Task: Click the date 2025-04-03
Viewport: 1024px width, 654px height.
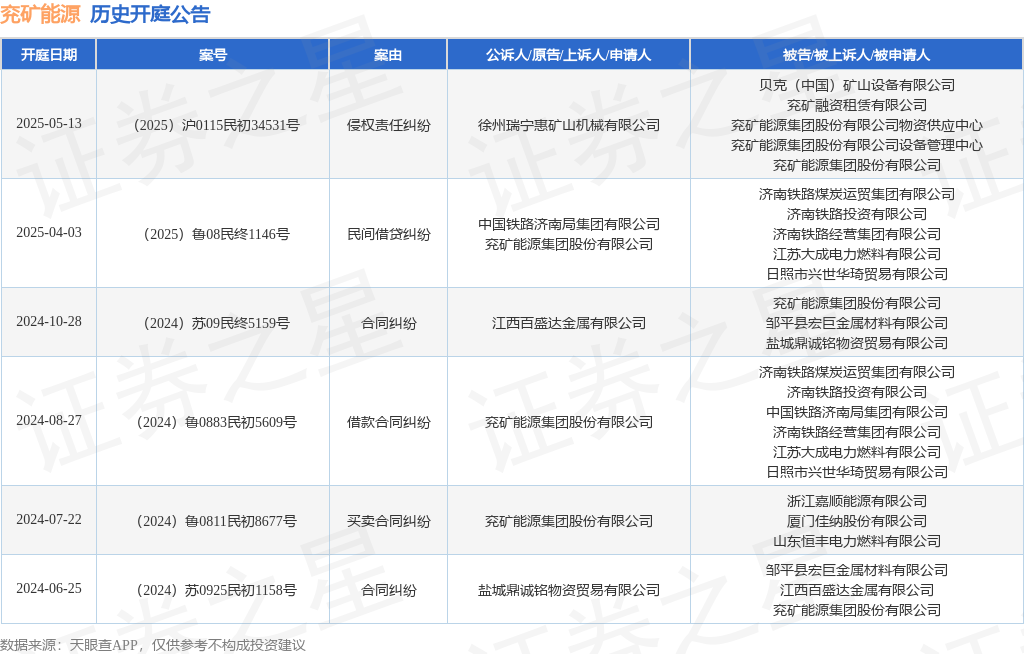Action: coord(49,233)
